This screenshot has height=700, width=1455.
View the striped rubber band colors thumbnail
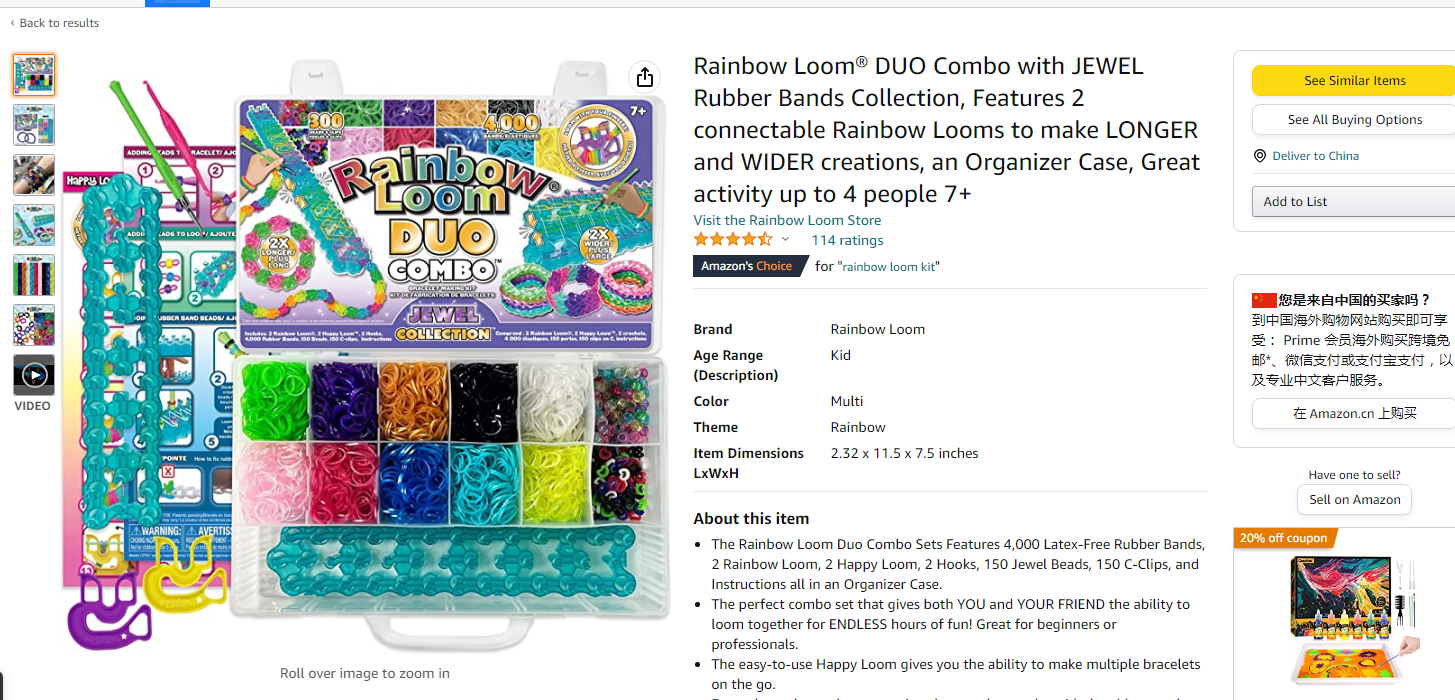tap(34, 275)
